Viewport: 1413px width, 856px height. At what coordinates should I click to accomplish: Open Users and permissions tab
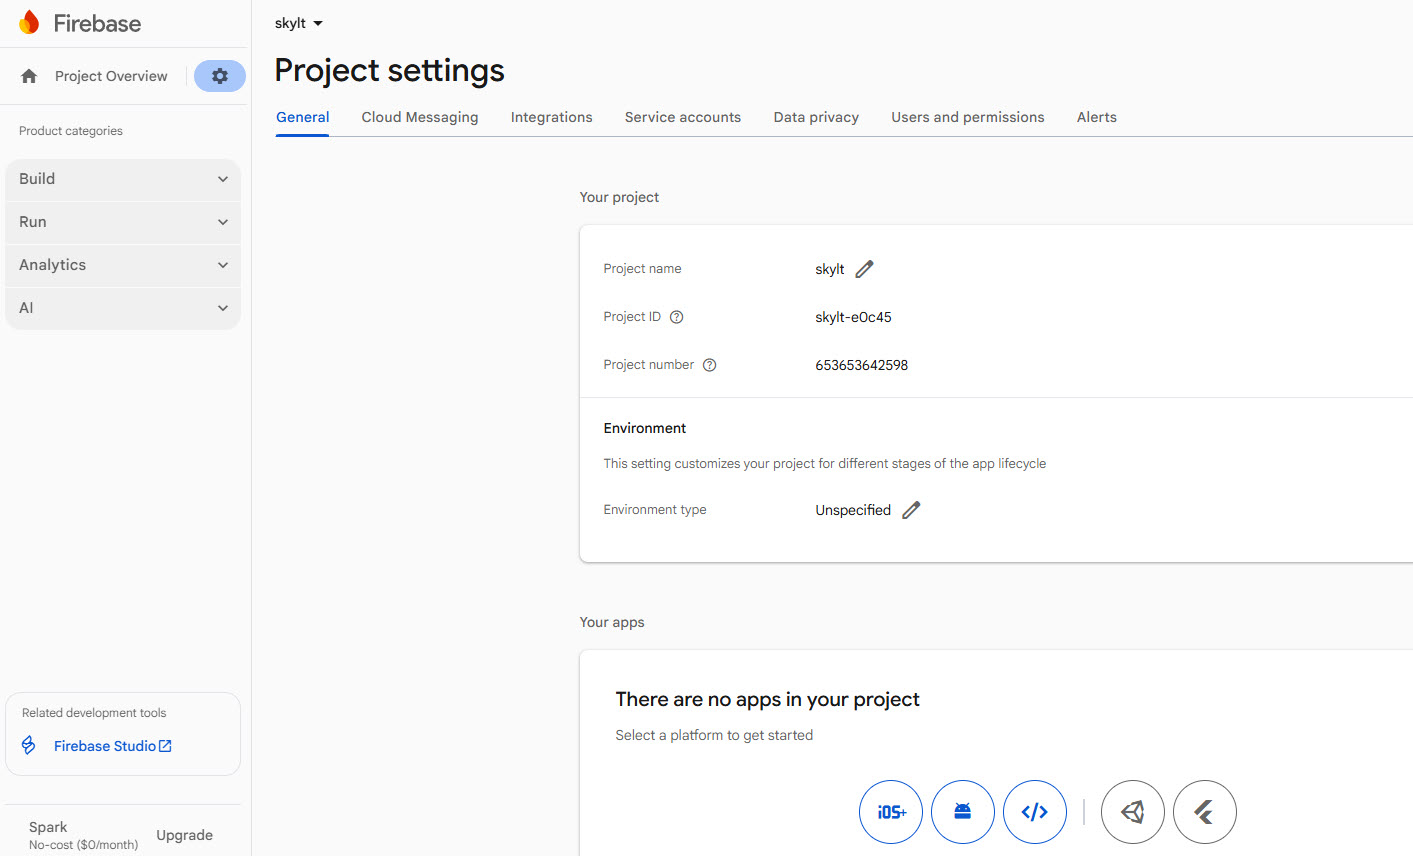click(x=968, y=117)
